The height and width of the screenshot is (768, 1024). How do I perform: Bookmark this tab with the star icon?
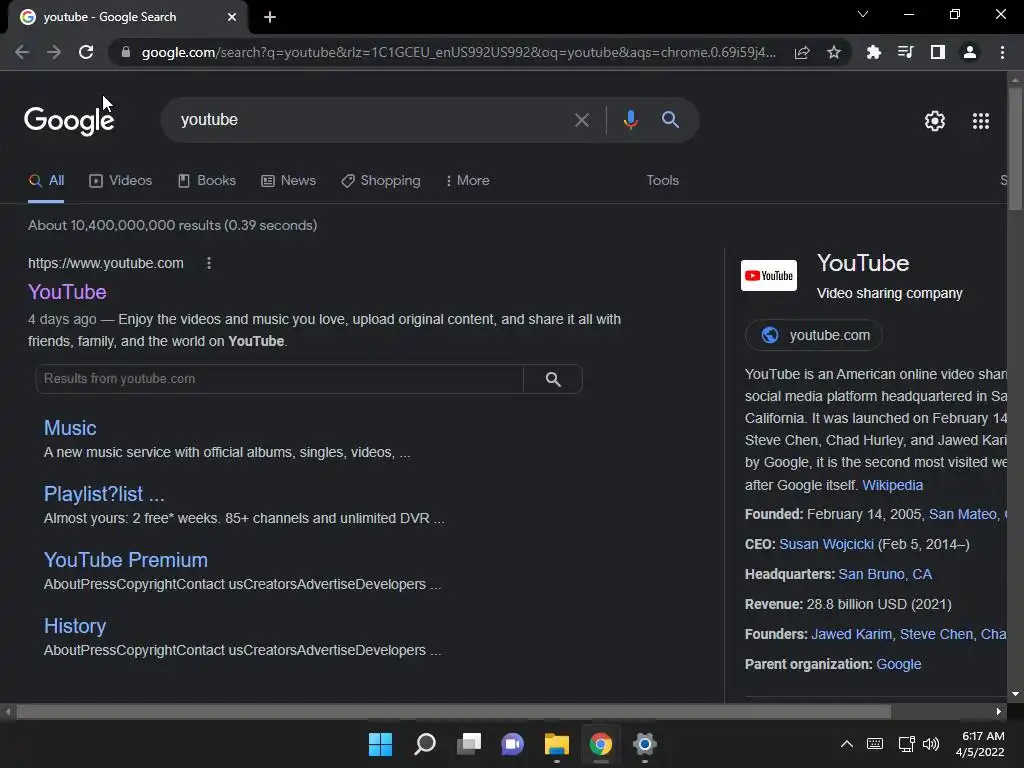pos(834,52)
